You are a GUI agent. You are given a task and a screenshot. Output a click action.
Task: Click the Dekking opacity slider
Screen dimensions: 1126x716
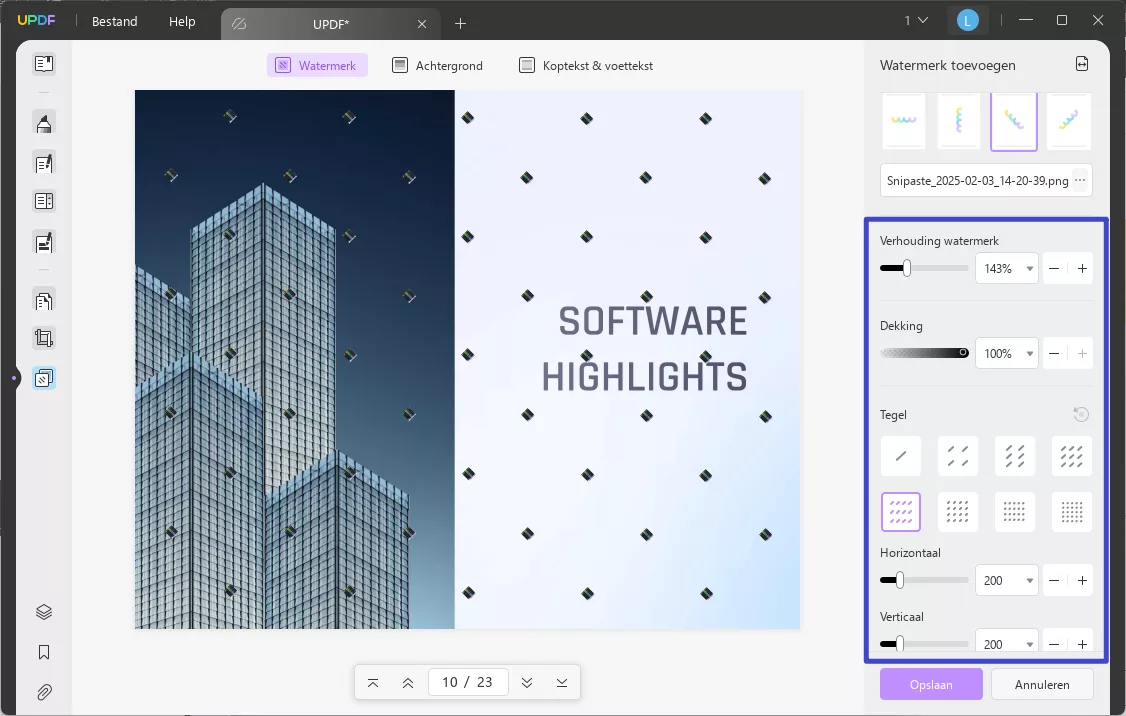(924, 353)
